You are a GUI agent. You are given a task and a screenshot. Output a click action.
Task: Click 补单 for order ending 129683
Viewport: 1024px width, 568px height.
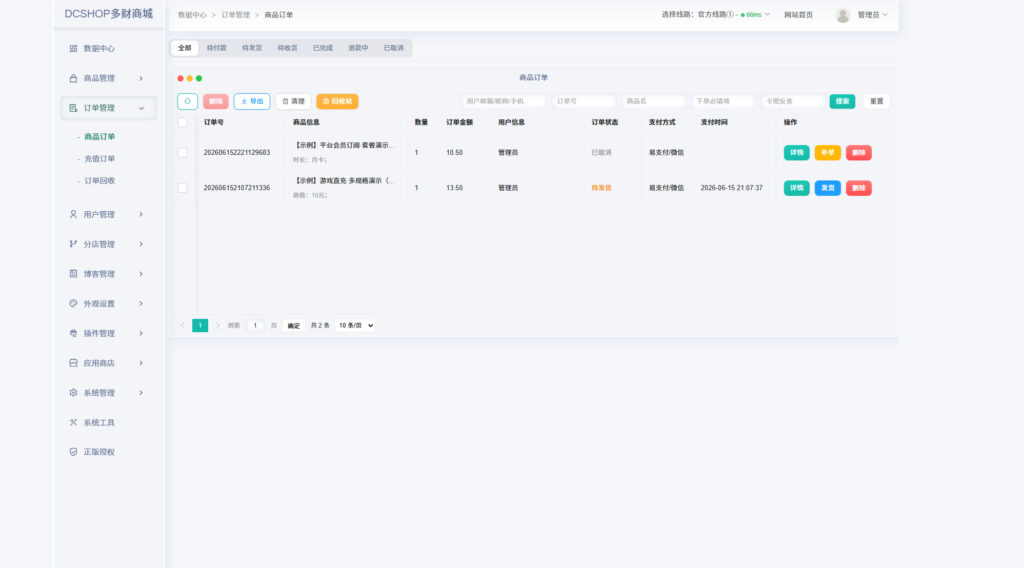pos(827,153)
